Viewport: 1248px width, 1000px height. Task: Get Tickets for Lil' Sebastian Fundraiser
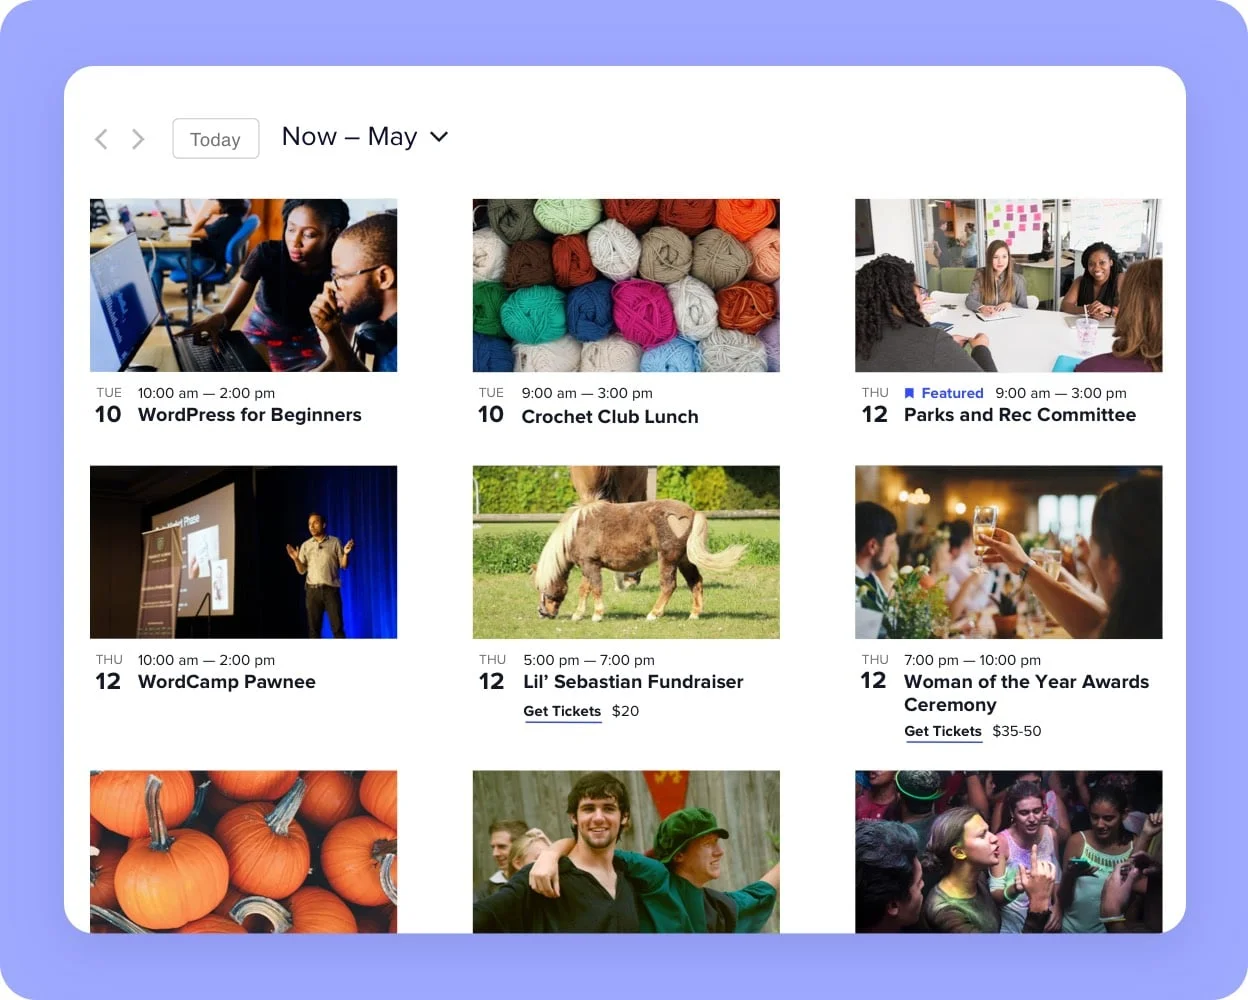pyautogui.click(x=562, y=711)
